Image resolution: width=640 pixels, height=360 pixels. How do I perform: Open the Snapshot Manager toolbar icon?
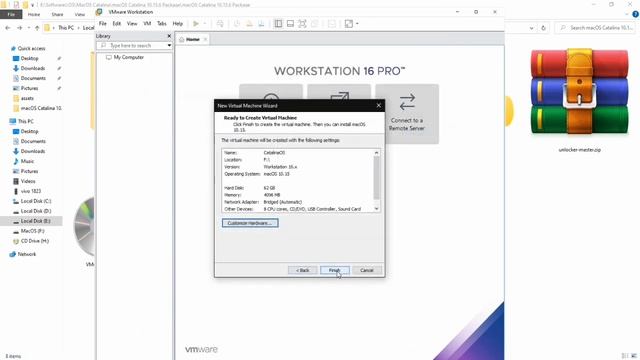click(261, 24)
